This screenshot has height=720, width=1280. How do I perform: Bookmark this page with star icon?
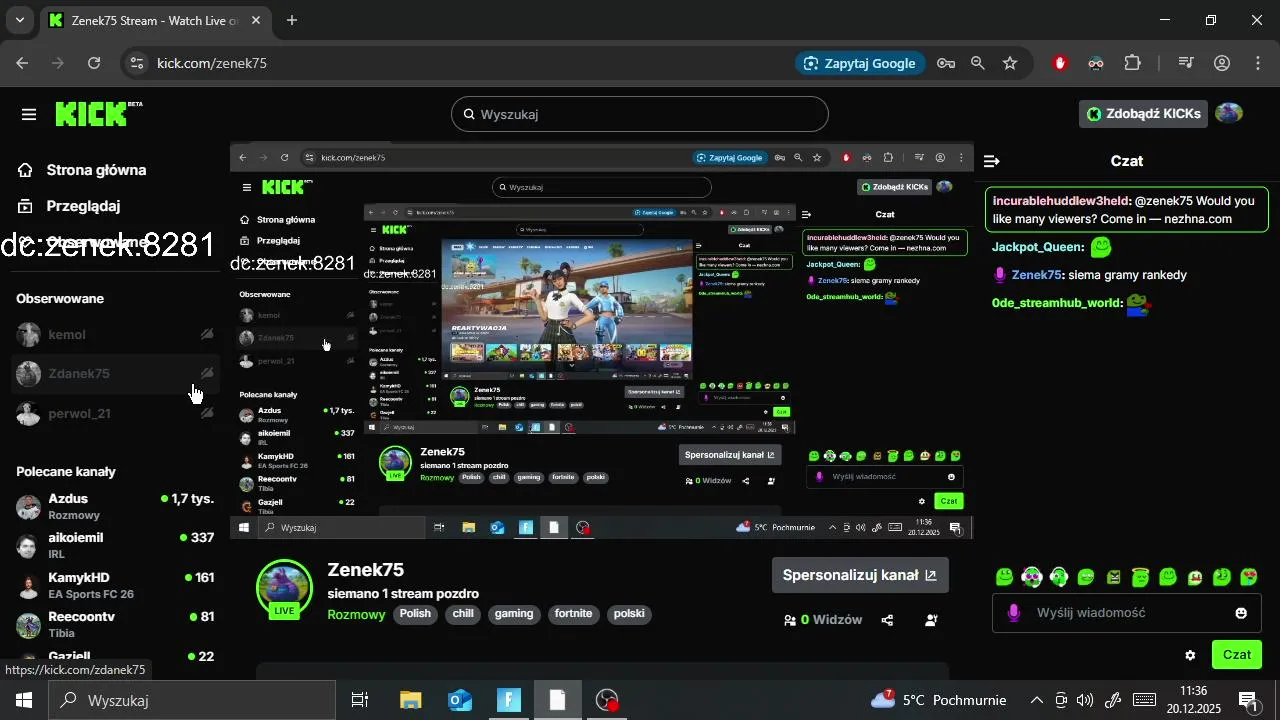pos(1010,63)
